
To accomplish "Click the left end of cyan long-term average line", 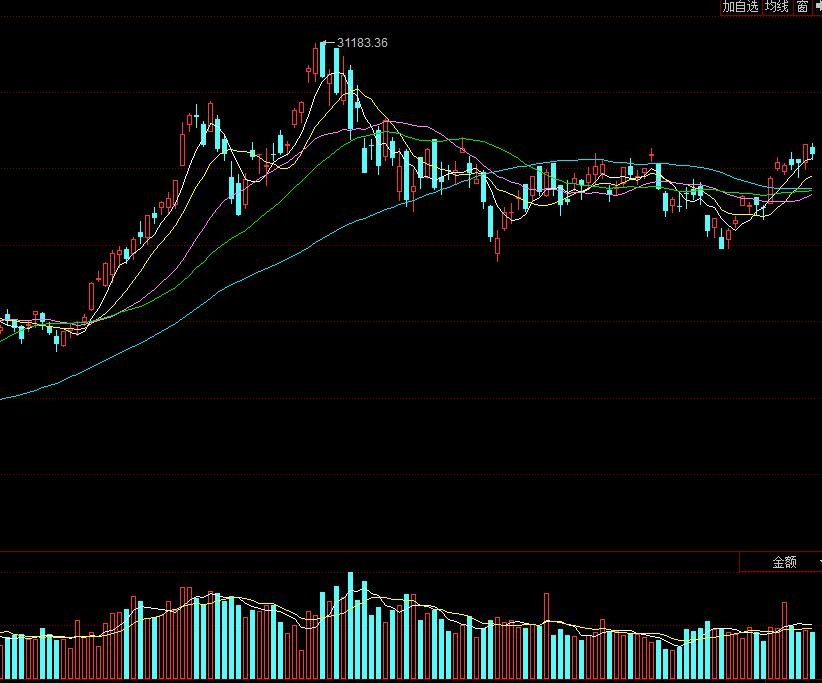I will 4,398.
